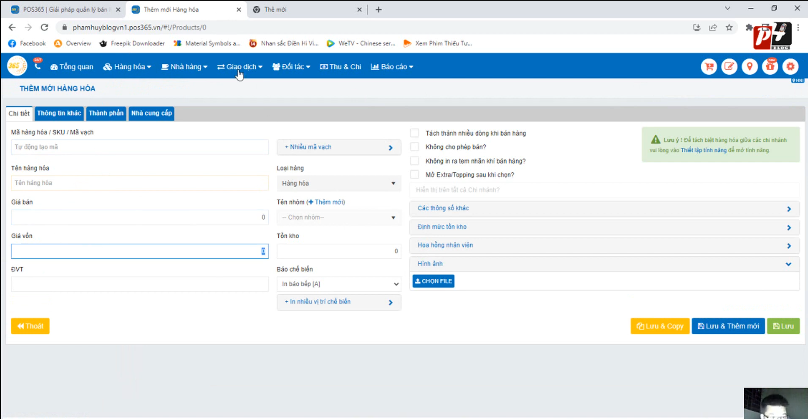Open Thiết lập tính năng link
This screenshot has width=808, height=419.
[703, 150]
